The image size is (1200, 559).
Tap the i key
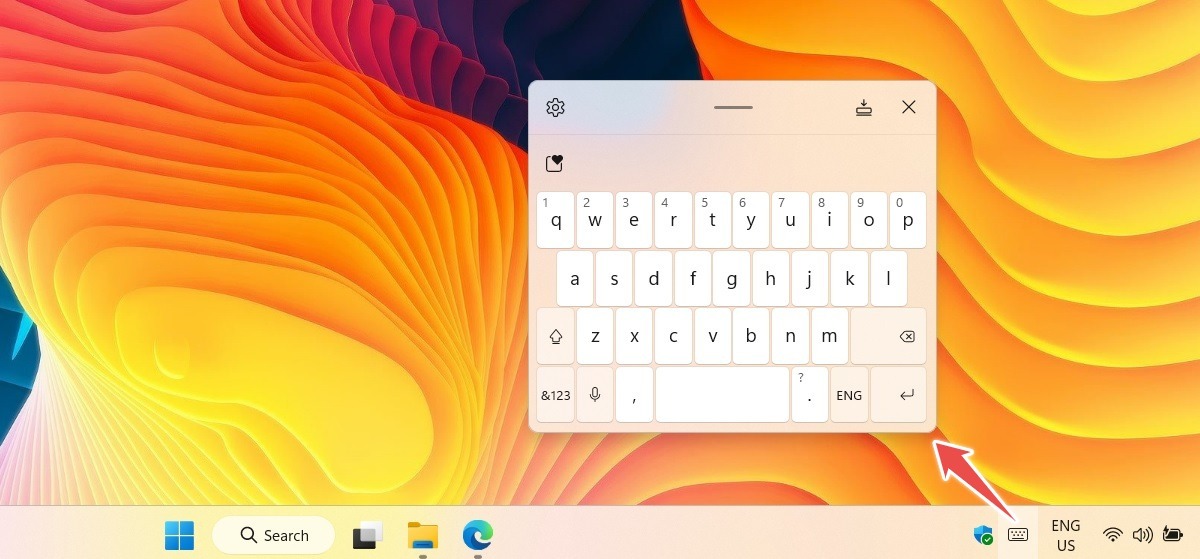829,220
